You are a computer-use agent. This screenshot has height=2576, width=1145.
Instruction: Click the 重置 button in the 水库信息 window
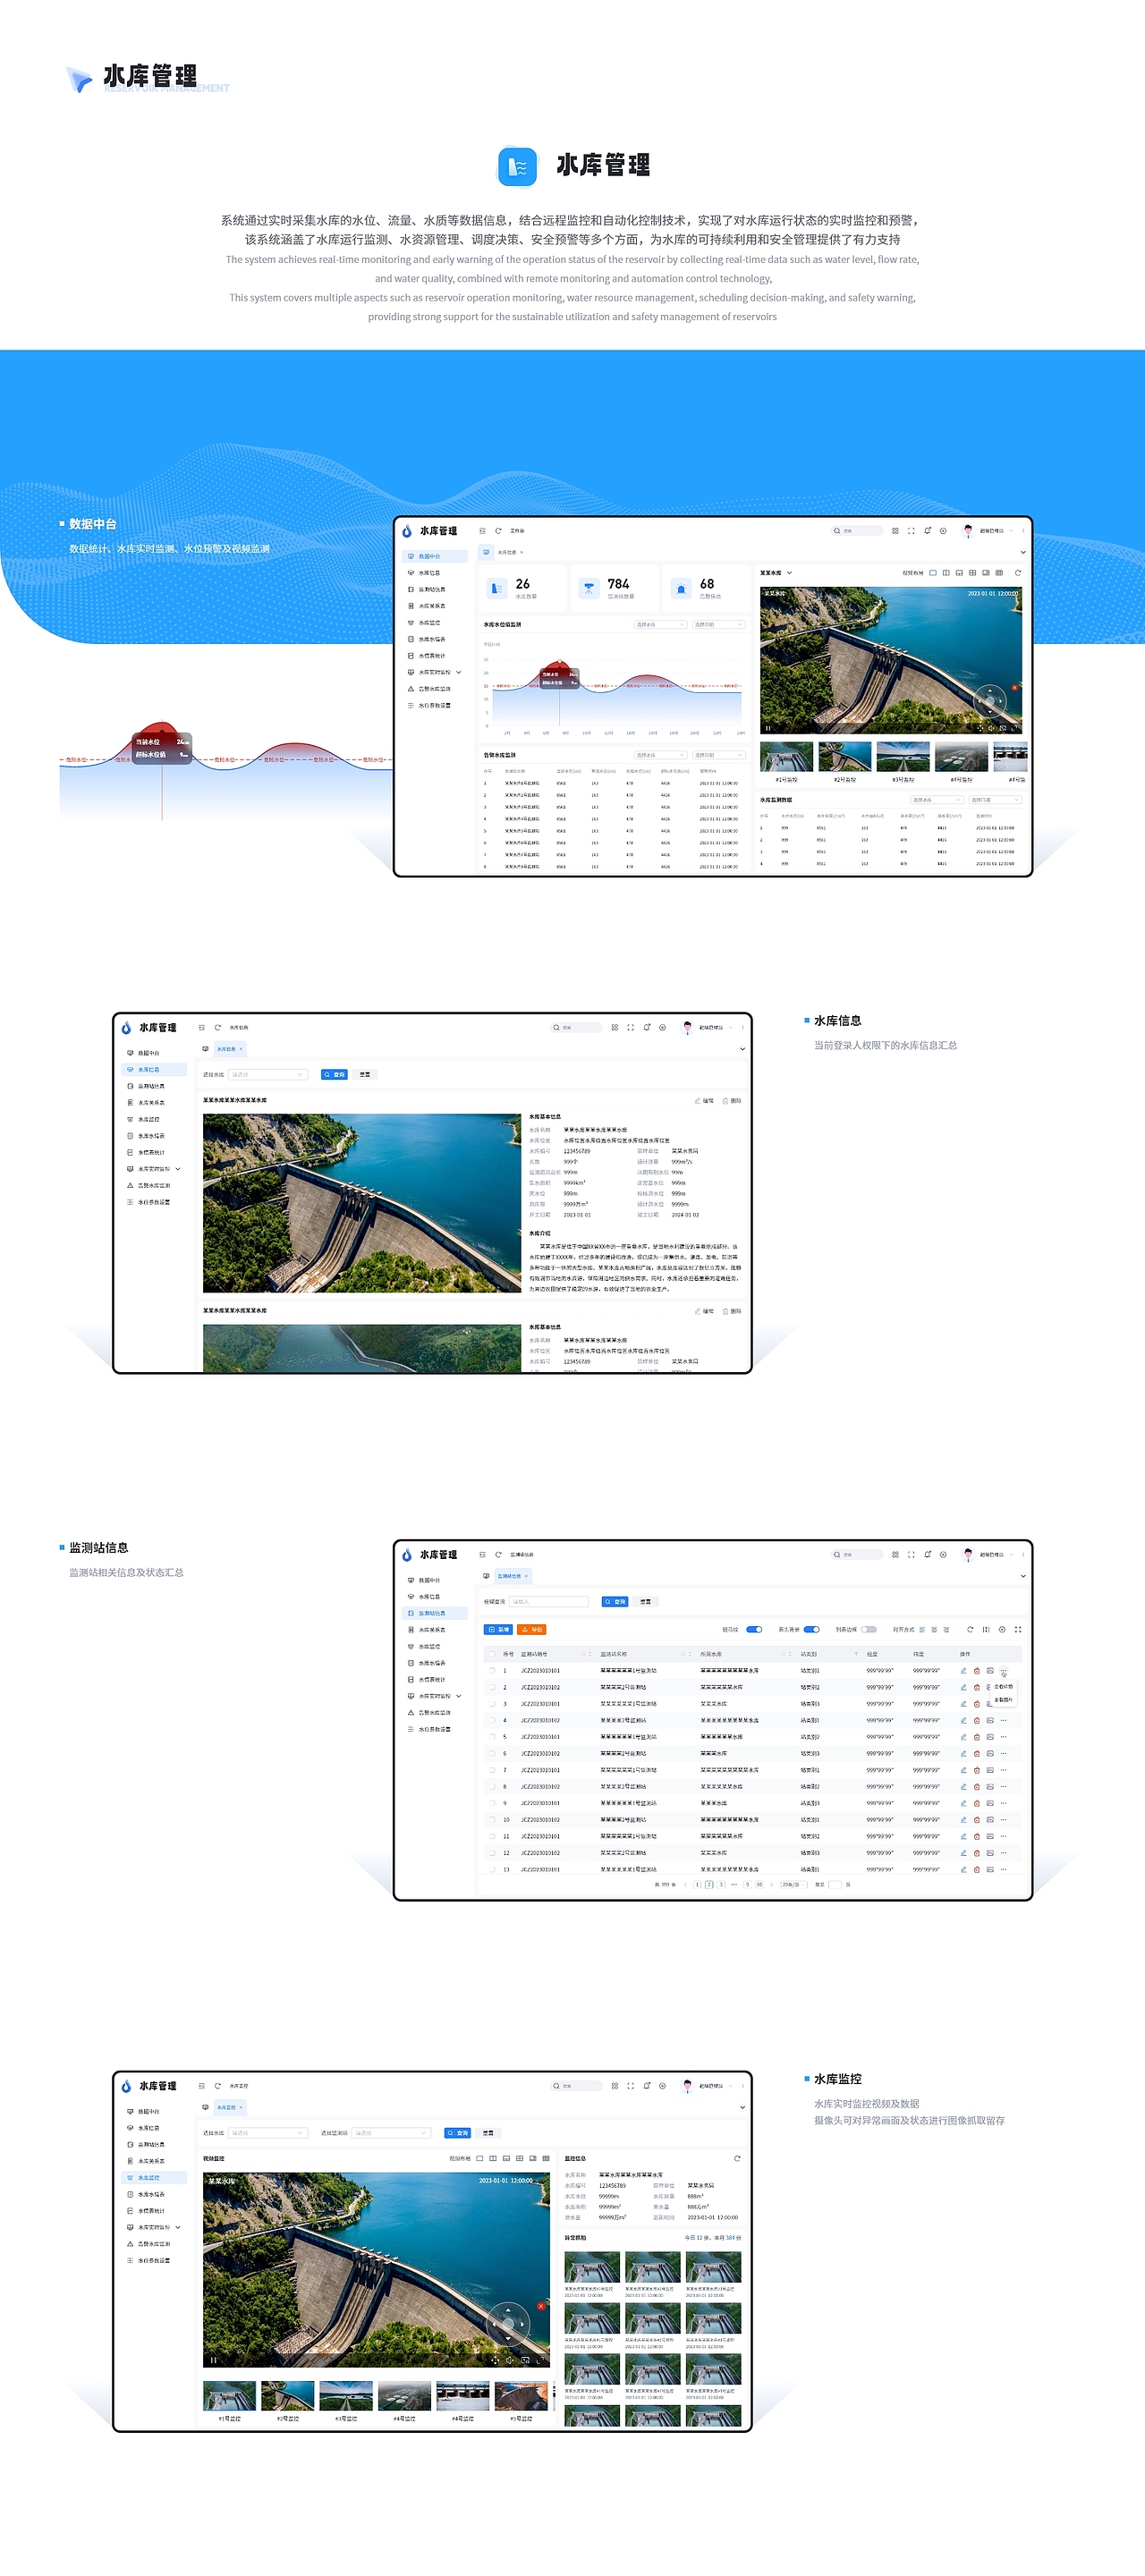[x=364, y=1074]
